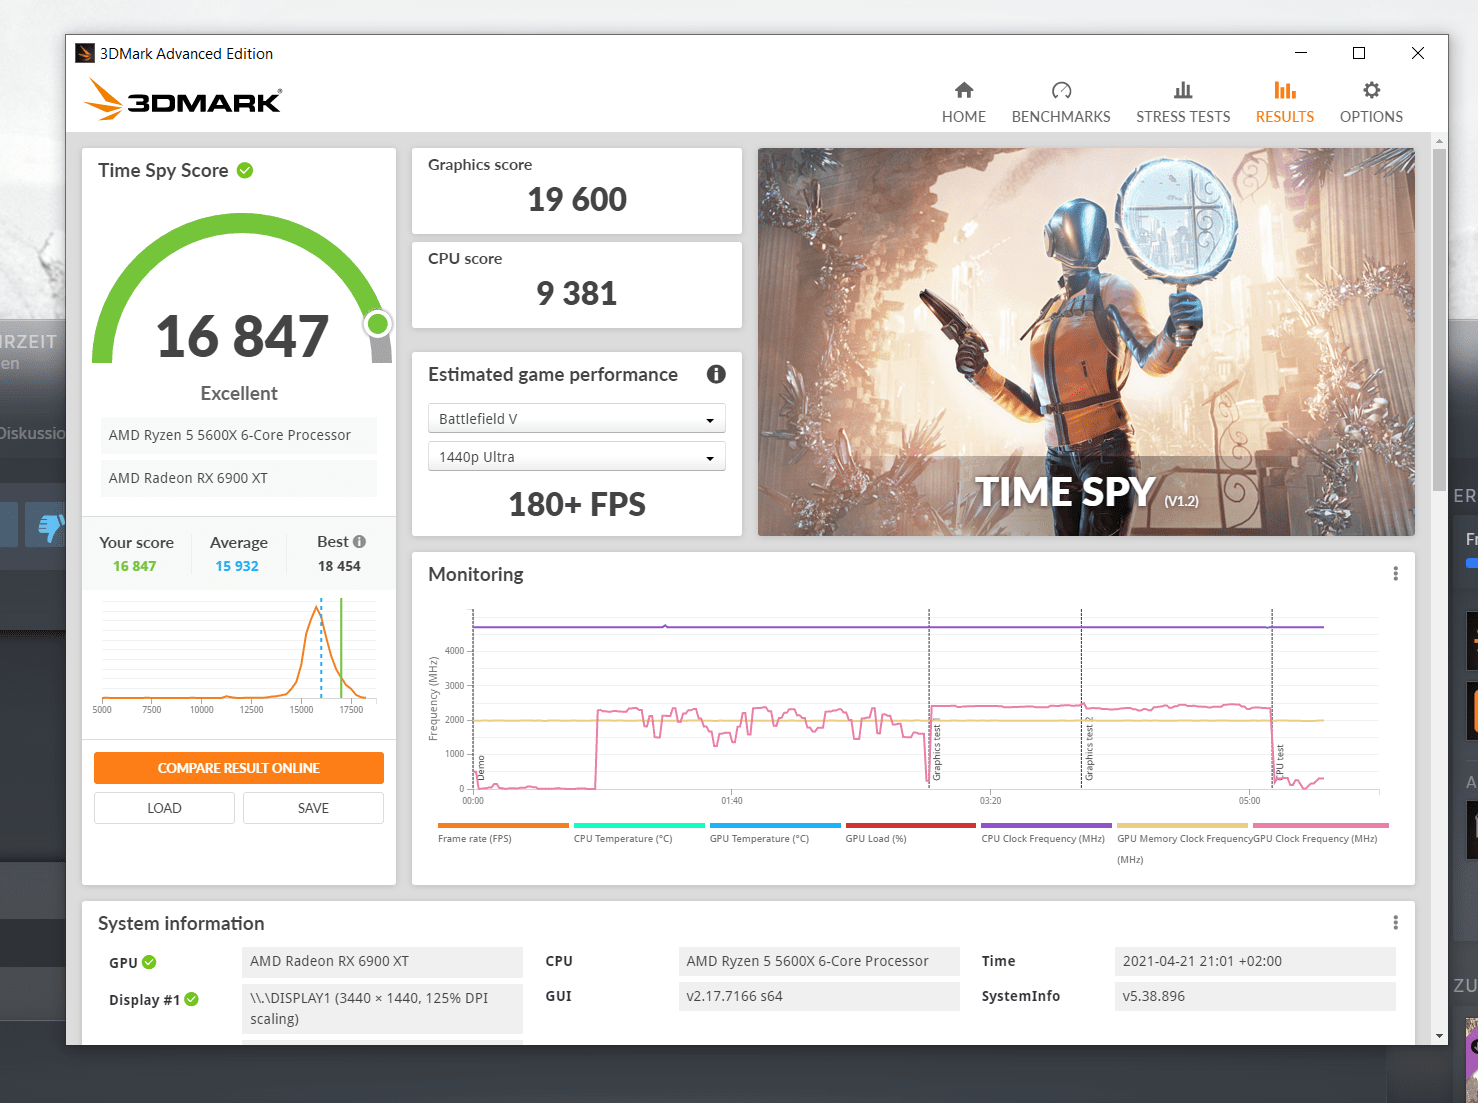1478x1103 pixels.
Task: Click the Graphics score value 19 600
Action: (x=577, y=200)
